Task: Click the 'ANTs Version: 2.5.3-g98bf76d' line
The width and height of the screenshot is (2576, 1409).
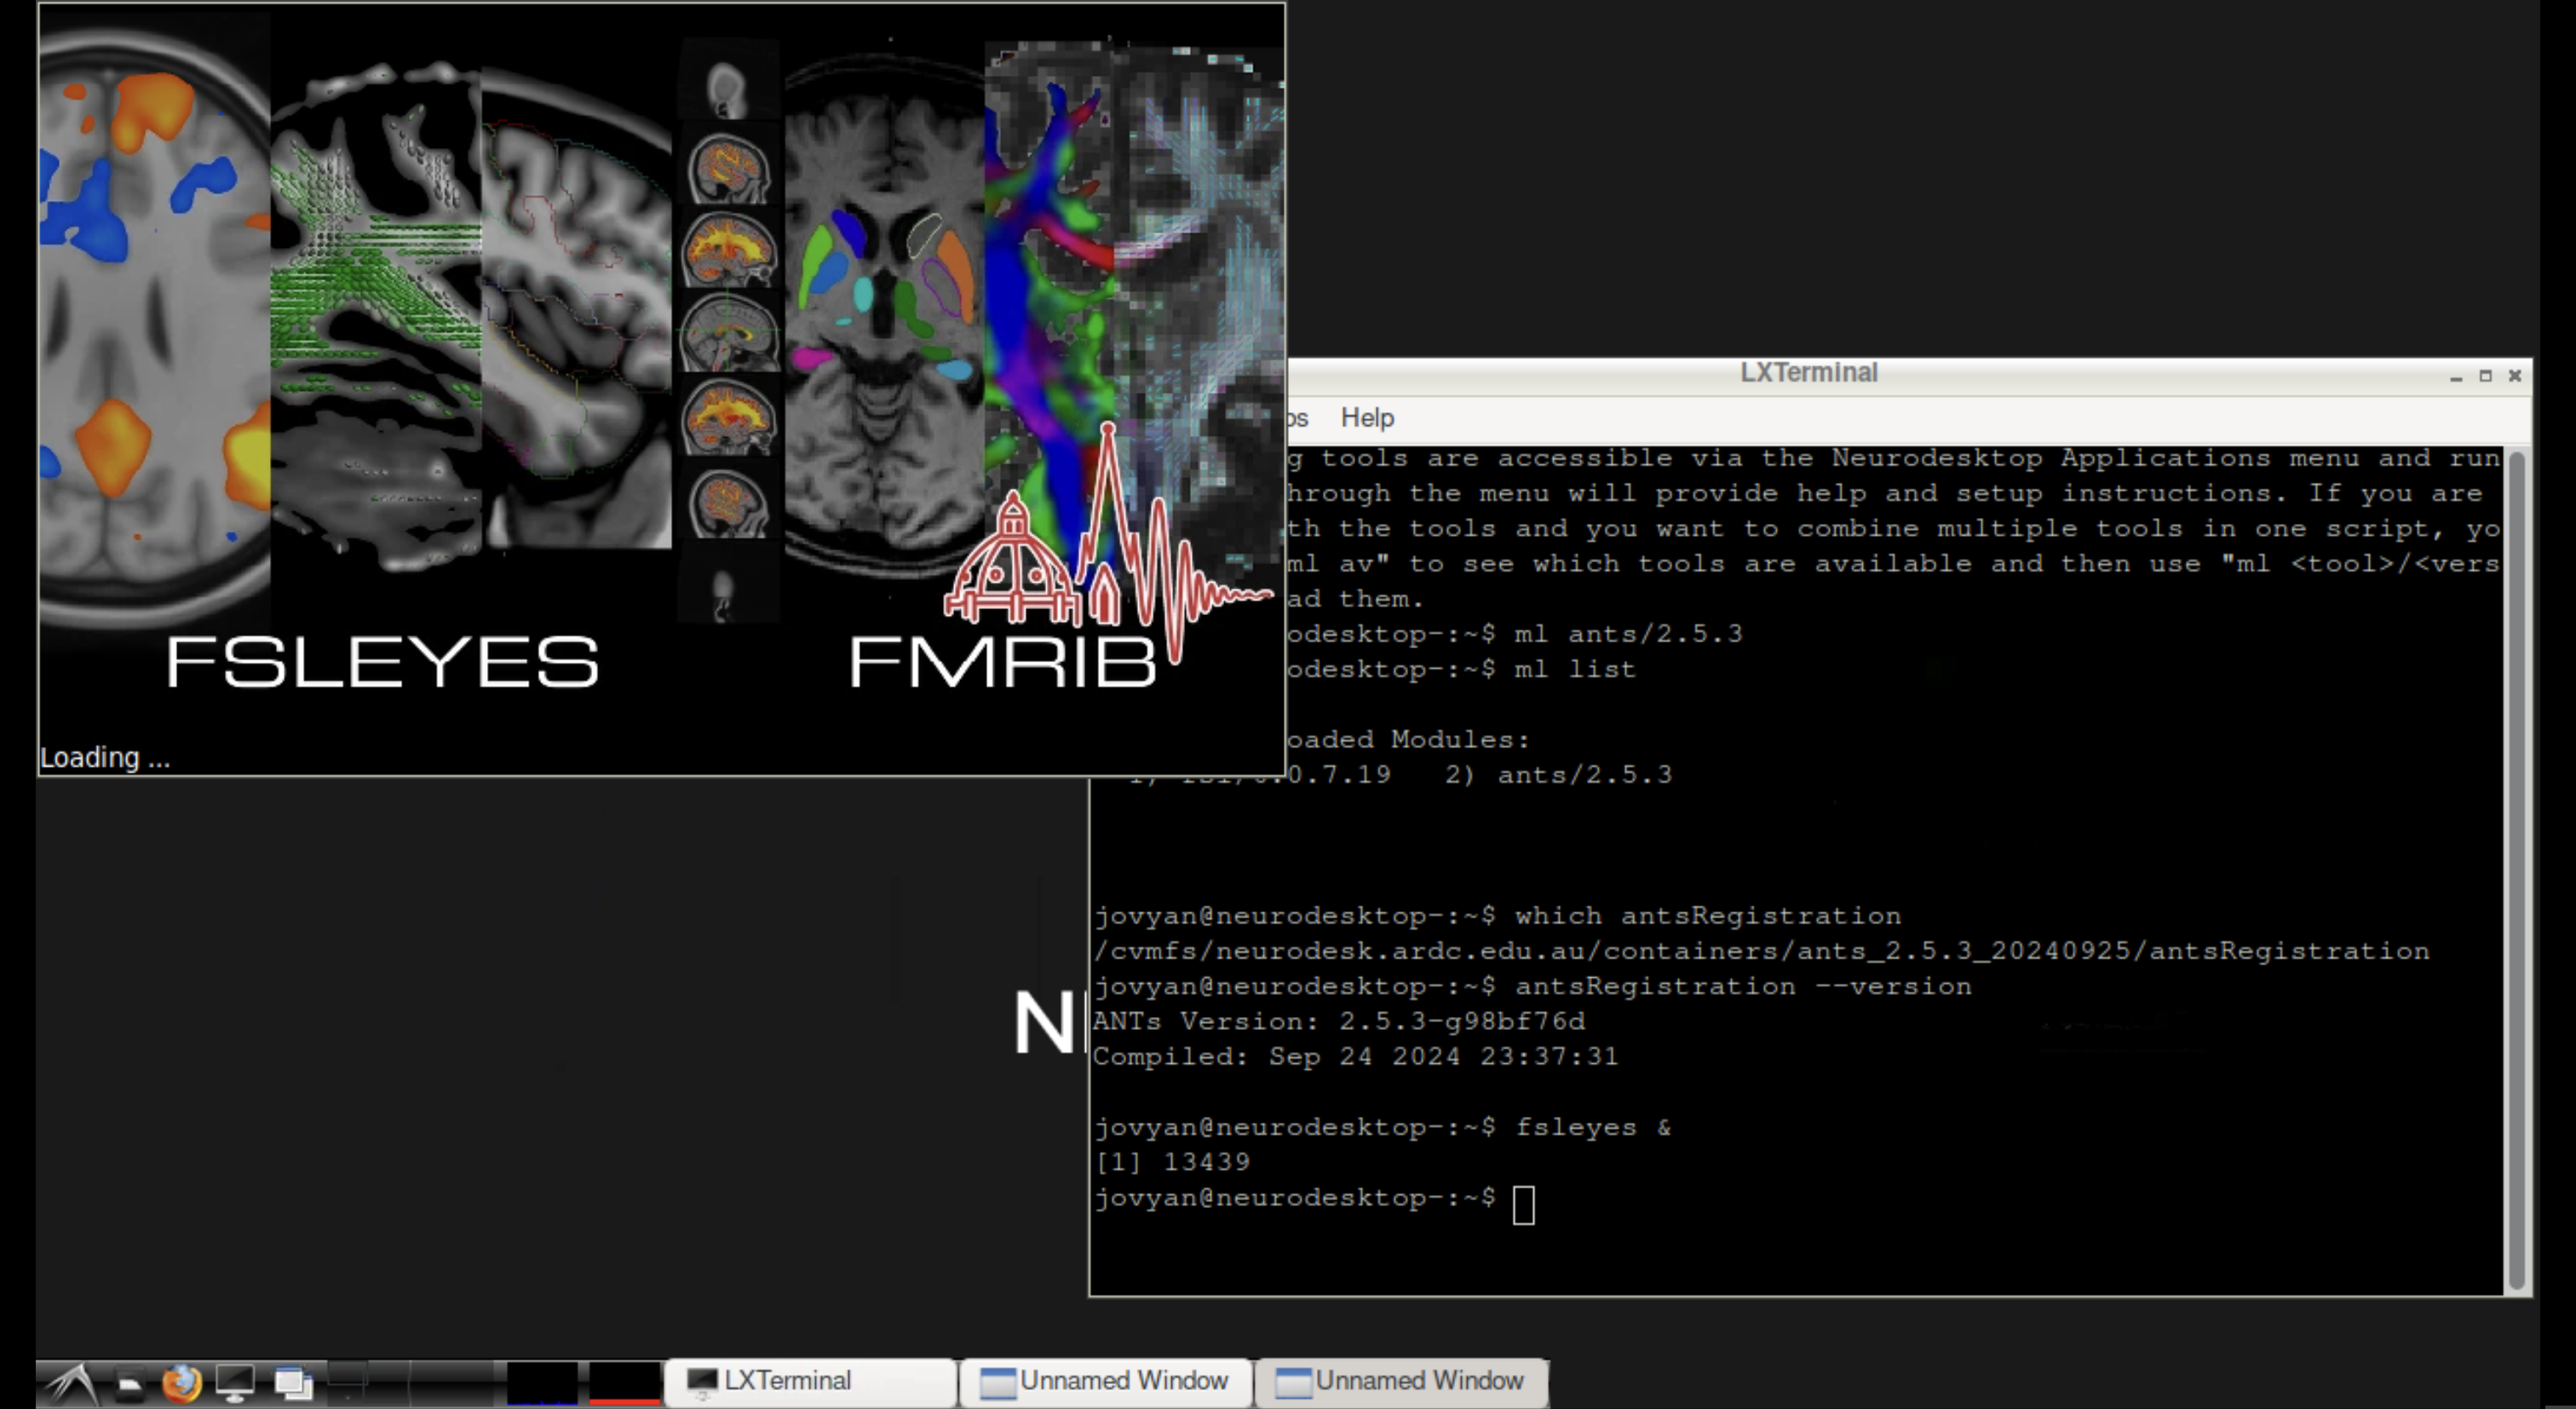Action: tap(1339, 1021)
